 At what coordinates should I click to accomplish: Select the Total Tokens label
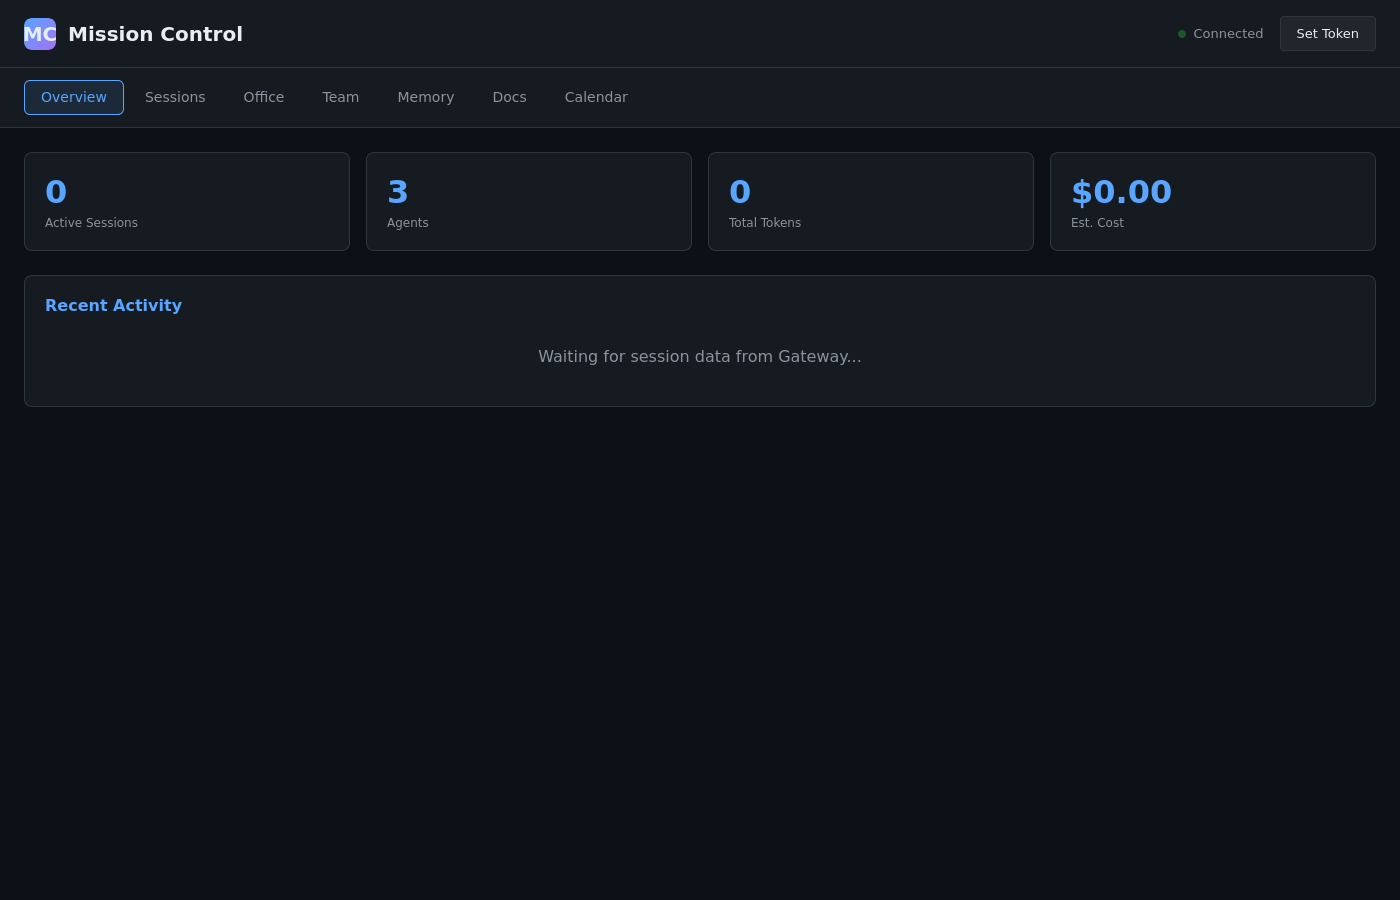765,223
